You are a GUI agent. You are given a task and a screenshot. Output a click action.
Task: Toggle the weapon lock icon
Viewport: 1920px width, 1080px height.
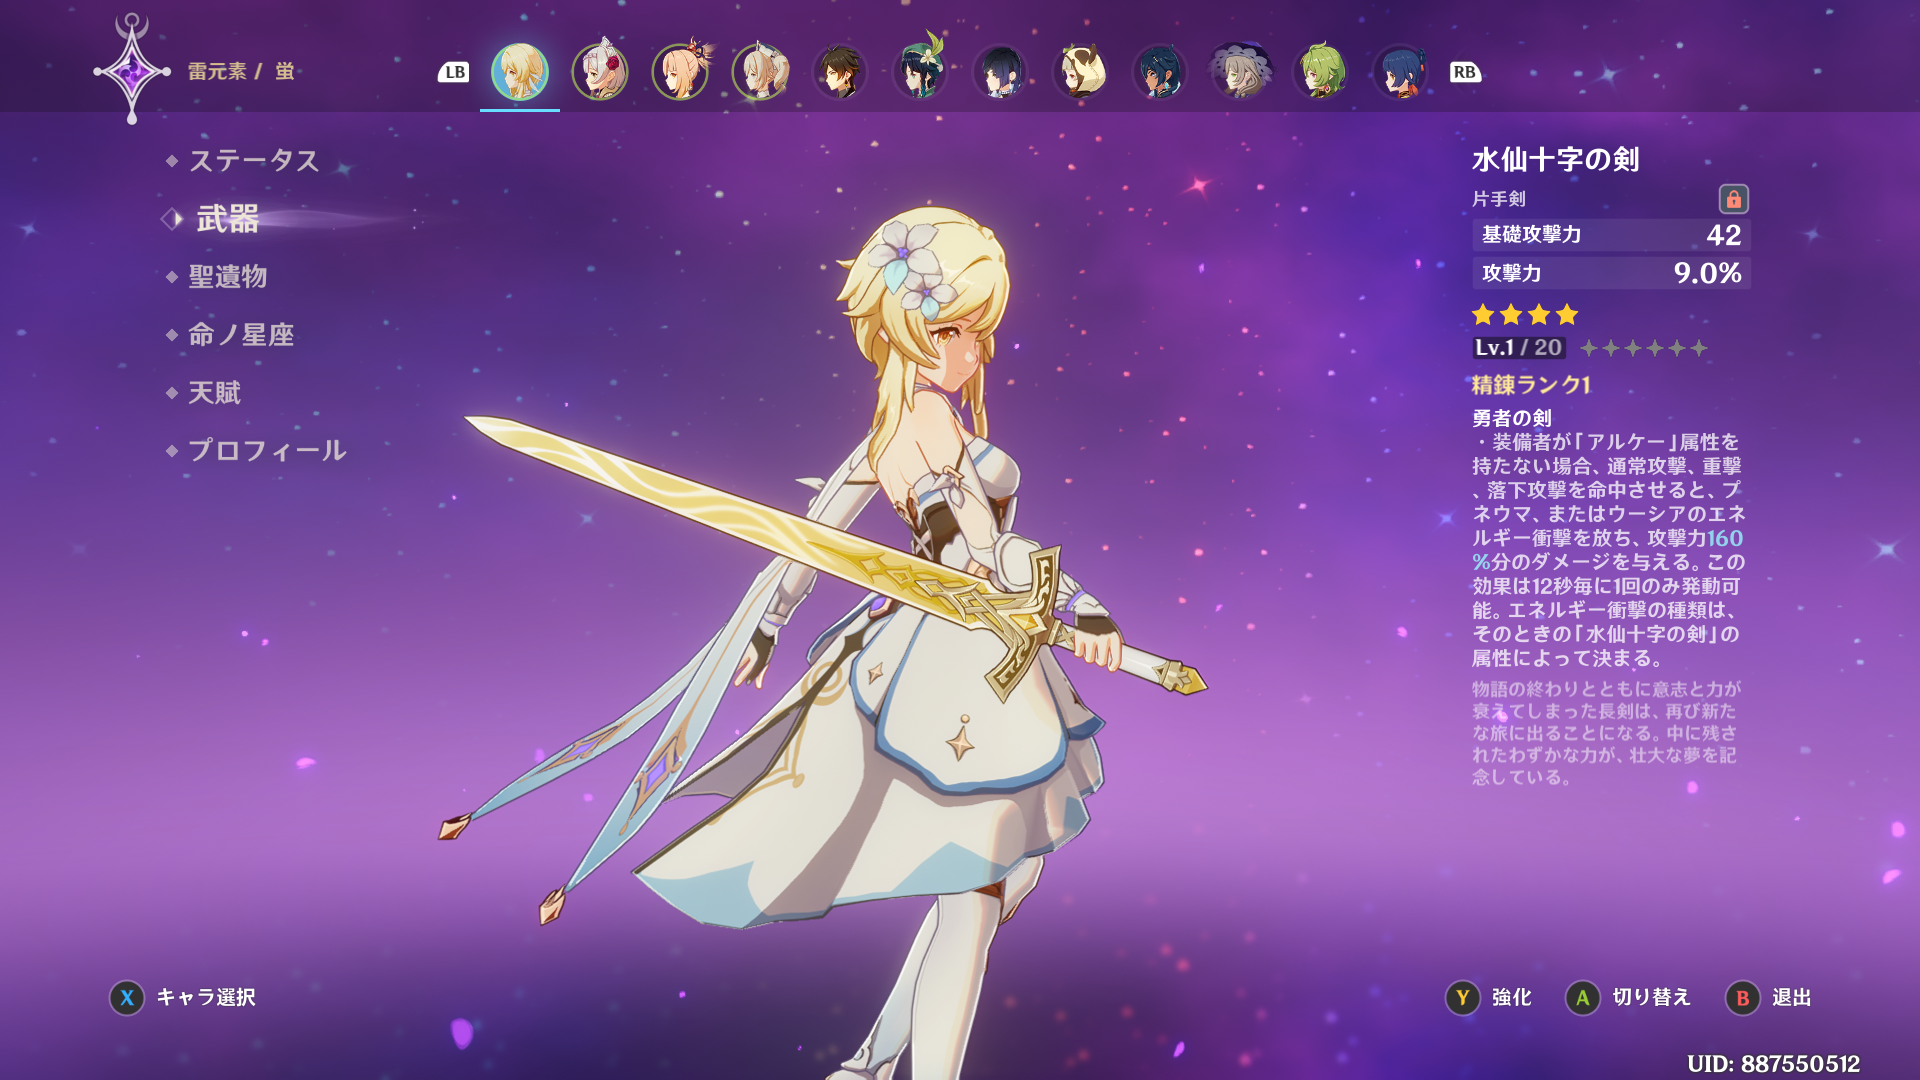[x=1733, y=199]
